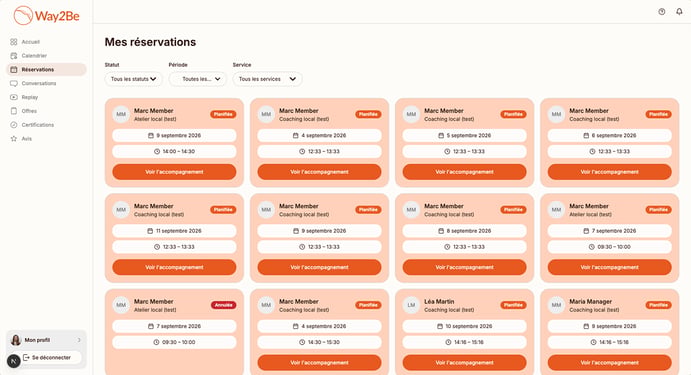Go to Accueil in sidebar
The width and height of the screenshot is (691, 375).
[46, 42]
